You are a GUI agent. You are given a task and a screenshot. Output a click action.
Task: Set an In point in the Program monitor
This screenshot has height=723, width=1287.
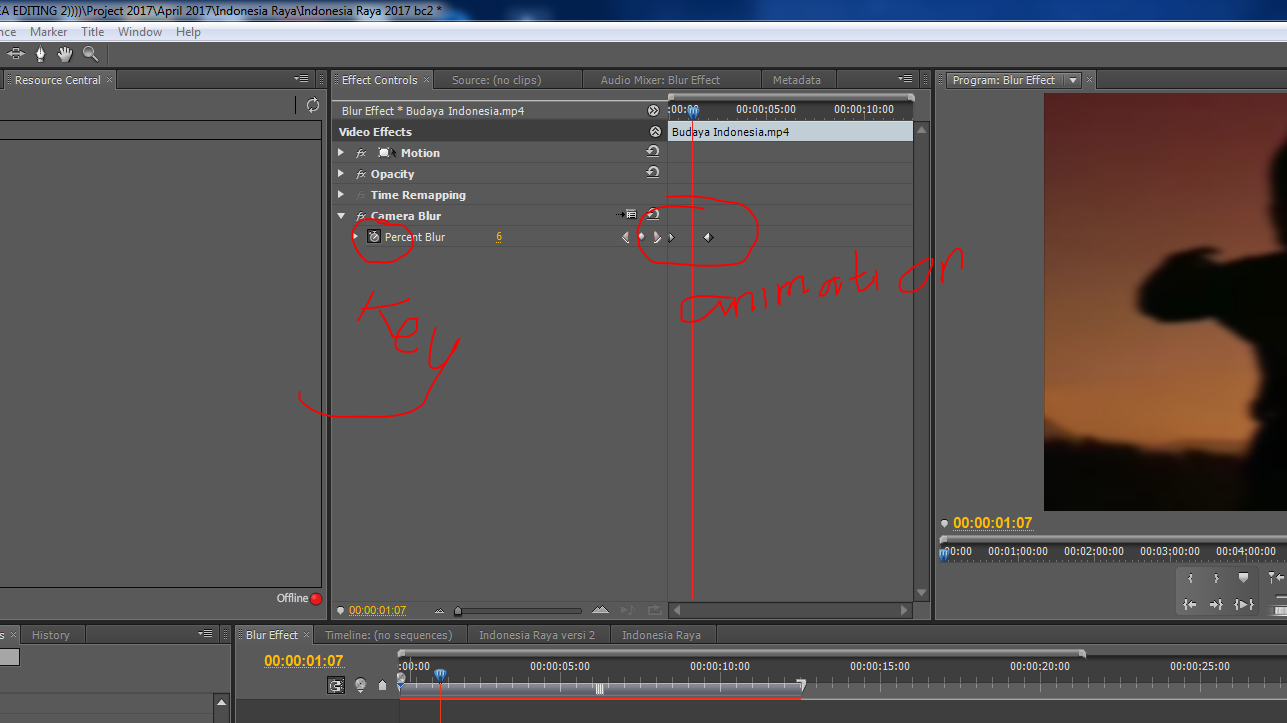1190,578
